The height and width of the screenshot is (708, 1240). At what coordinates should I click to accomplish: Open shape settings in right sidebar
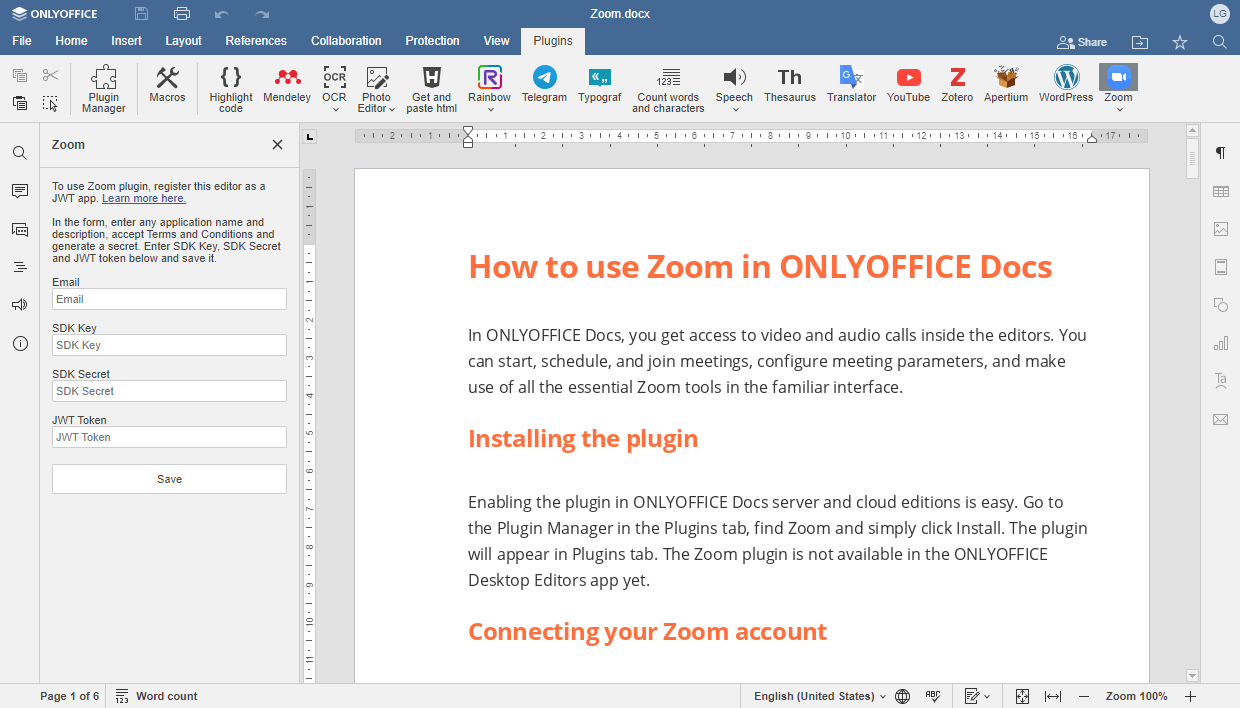tap(1220, 305)
